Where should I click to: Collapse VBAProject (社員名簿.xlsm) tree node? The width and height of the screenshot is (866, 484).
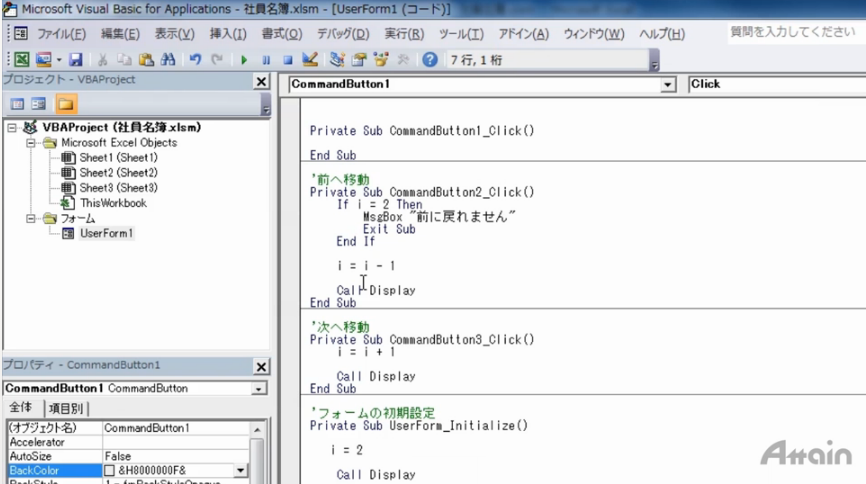tap(12, 128)
